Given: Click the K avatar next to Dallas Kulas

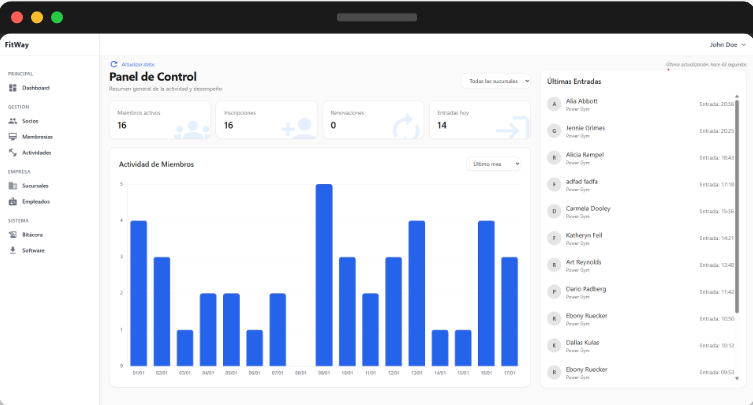Looking at the screenshot, I should 554,345.
